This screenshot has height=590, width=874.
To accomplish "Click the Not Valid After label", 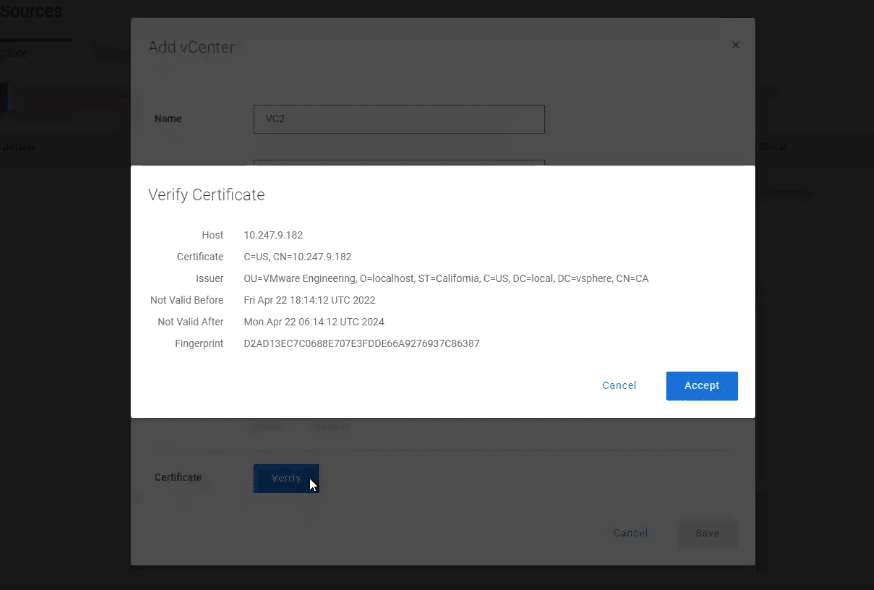I will coord(190,322).
